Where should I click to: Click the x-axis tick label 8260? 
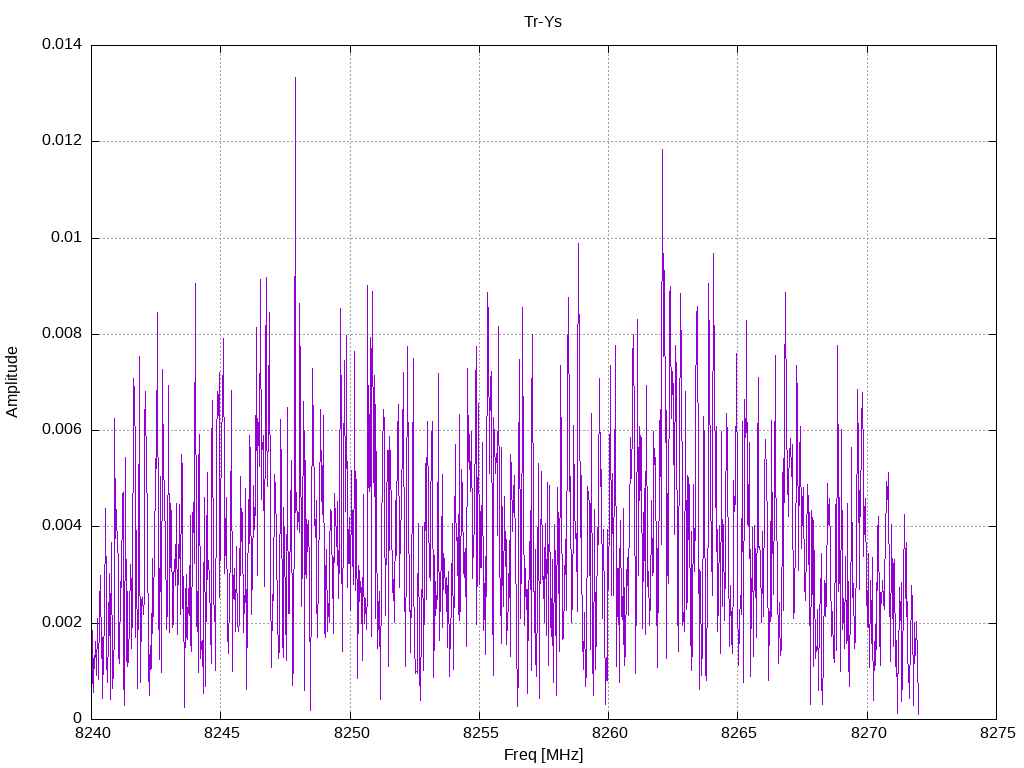tap(609, 733)
